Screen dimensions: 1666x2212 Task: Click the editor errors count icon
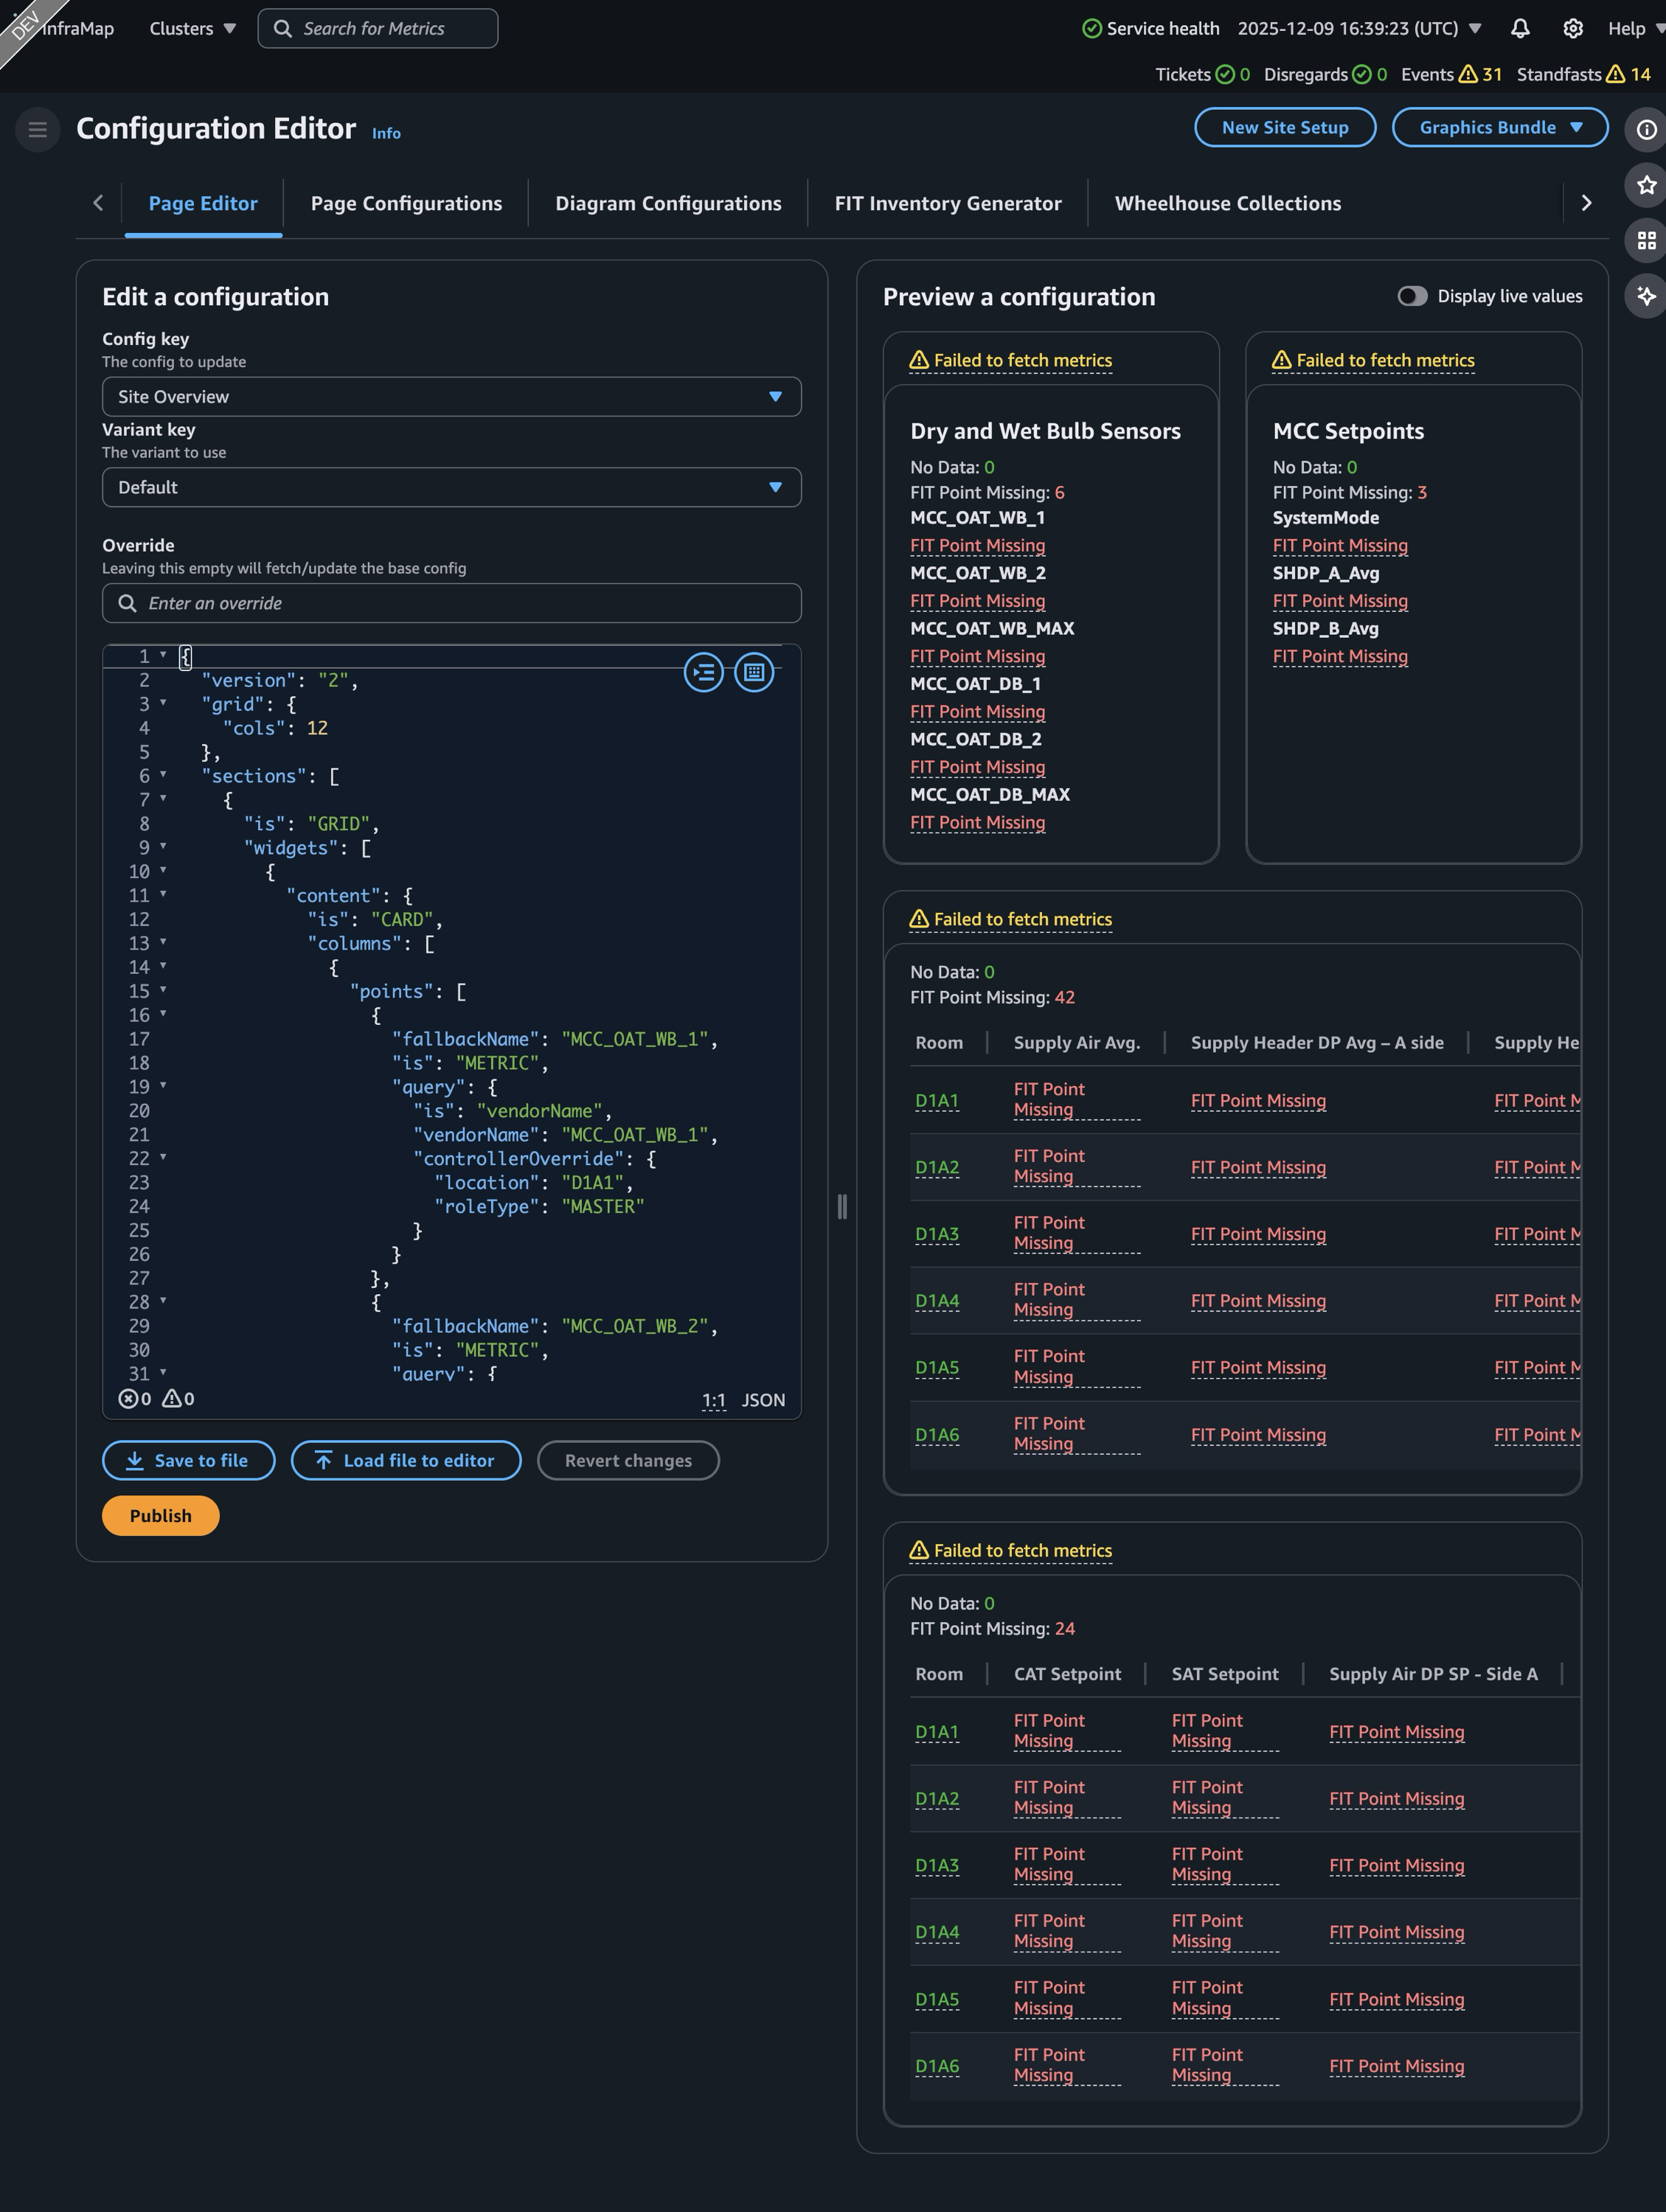click(135, 1399)
